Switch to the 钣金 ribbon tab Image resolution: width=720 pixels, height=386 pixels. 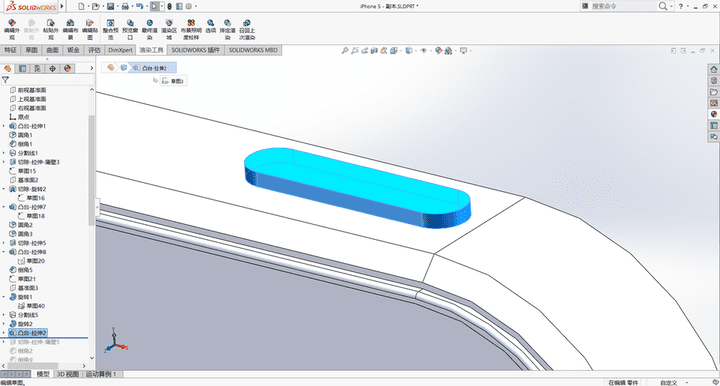[73, 50]
